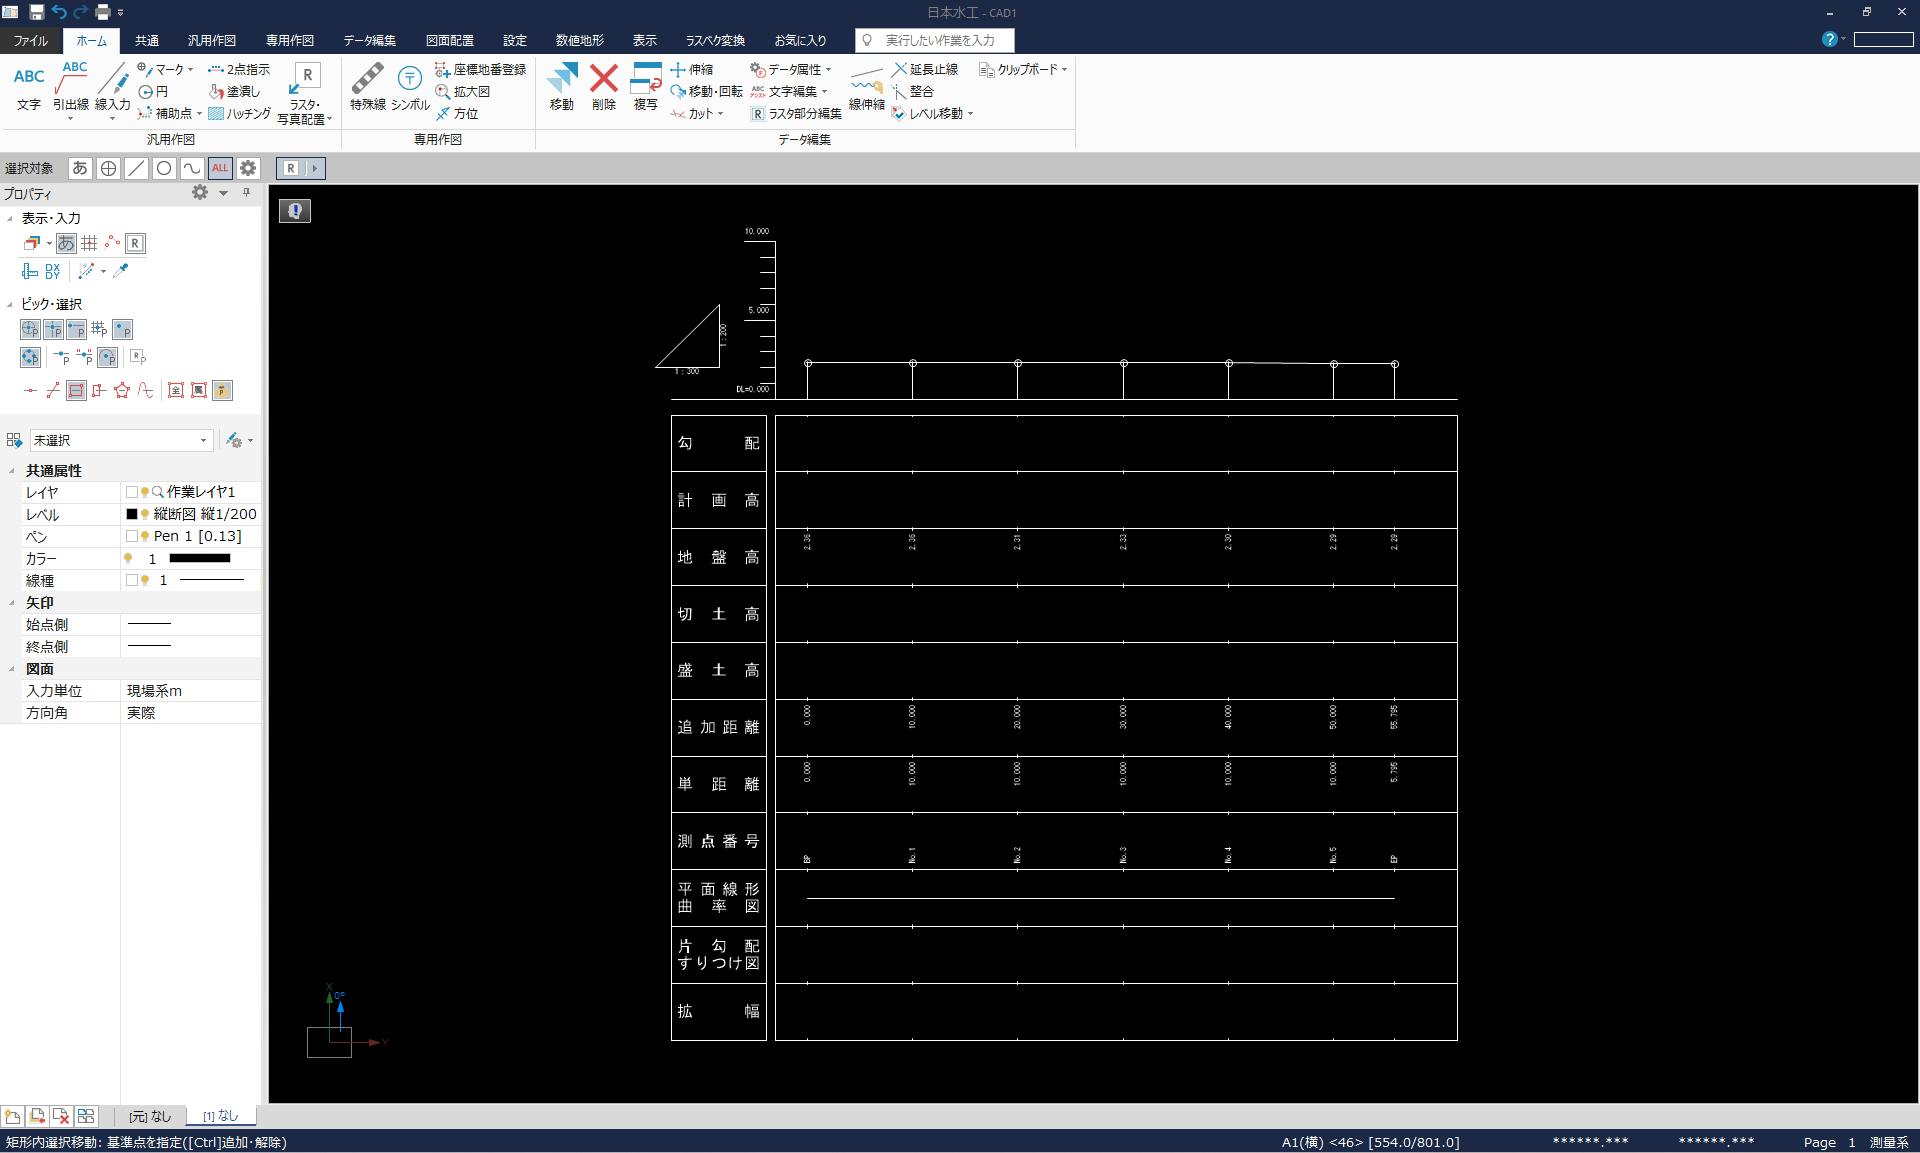Screen dimensions: 1920x1153
Task: Select the 移動・回転 move-rotate tool
Action: tap(706, 91)
